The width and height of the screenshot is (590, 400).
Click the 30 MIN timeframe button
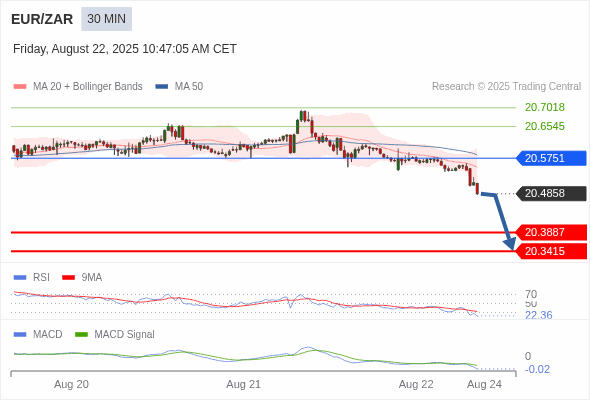[106, 19]
